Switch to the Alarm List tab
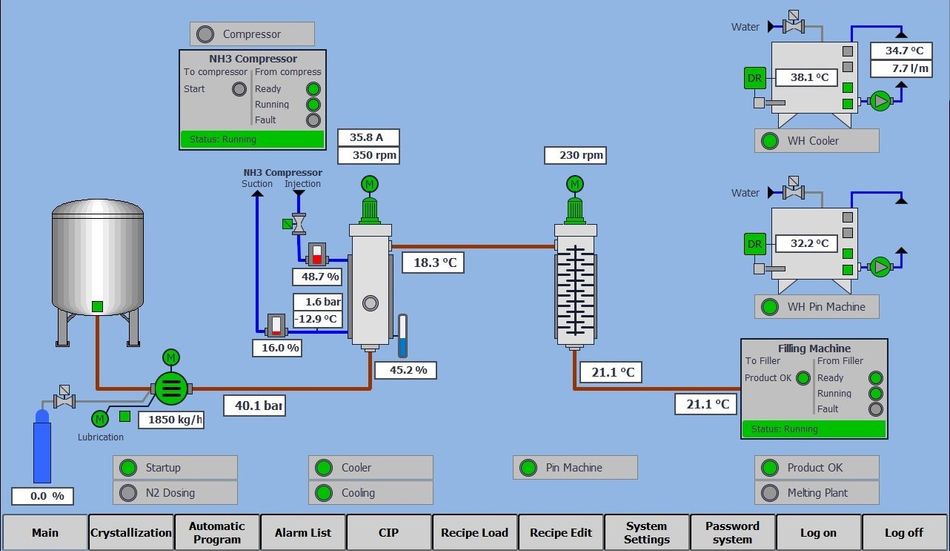This screenshot has width=950, height=551. coord(302,533)
